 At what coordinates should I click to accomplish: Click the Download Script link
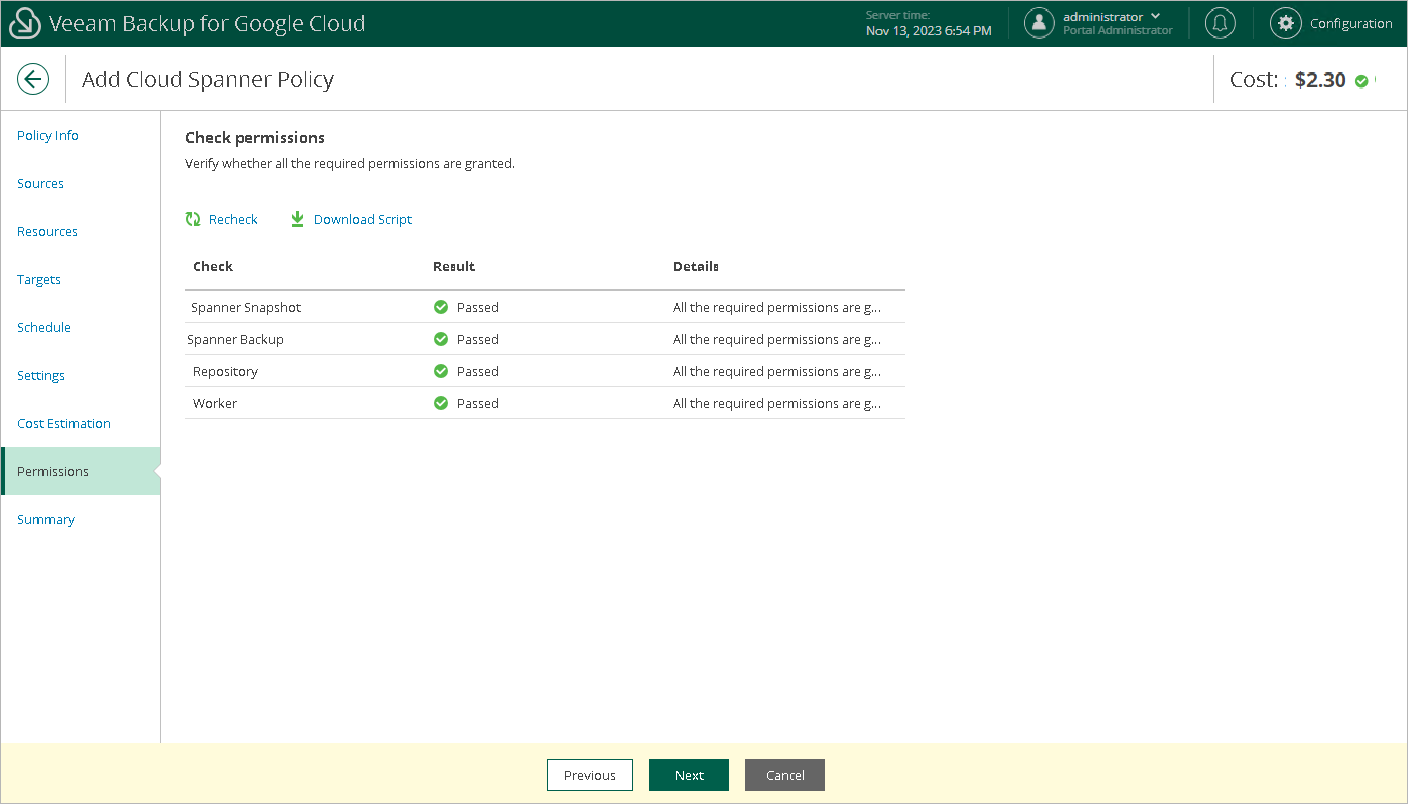(363, 219)
